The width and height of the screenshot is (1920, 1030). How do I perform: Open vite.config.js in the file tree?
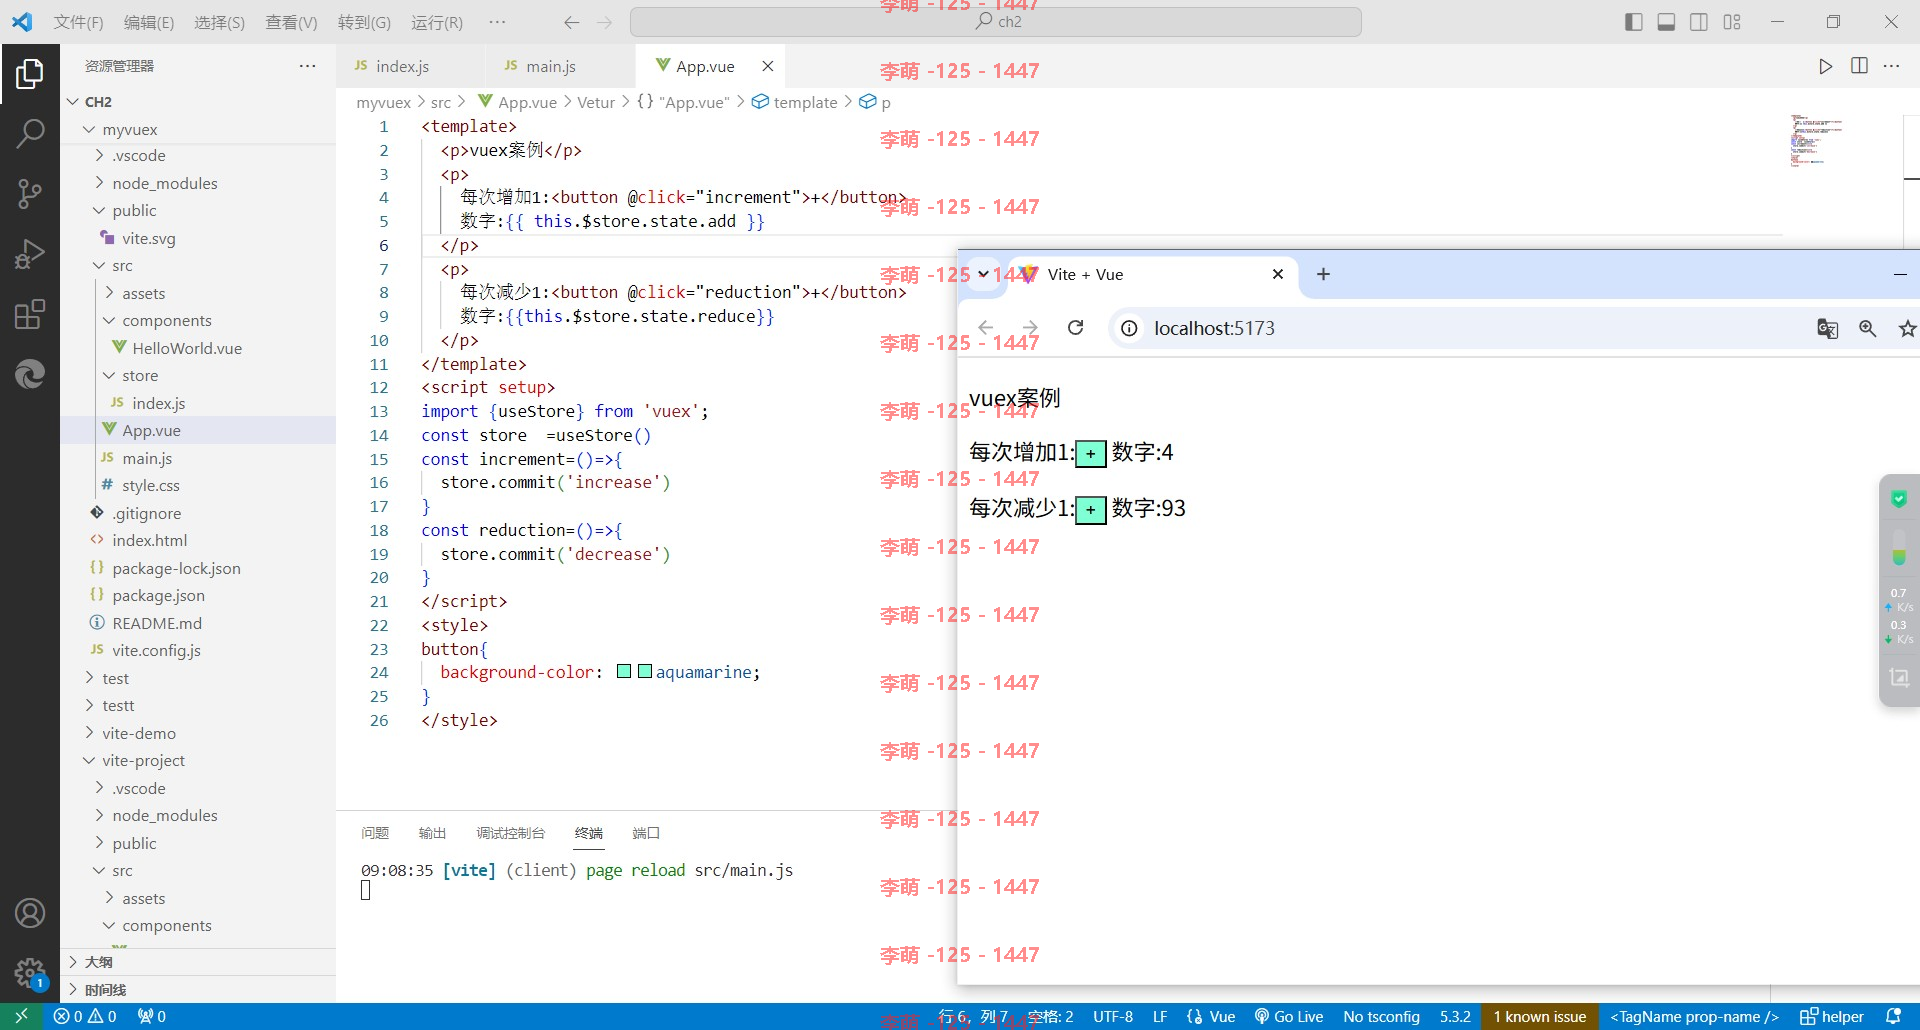click(x=156, y=650)
